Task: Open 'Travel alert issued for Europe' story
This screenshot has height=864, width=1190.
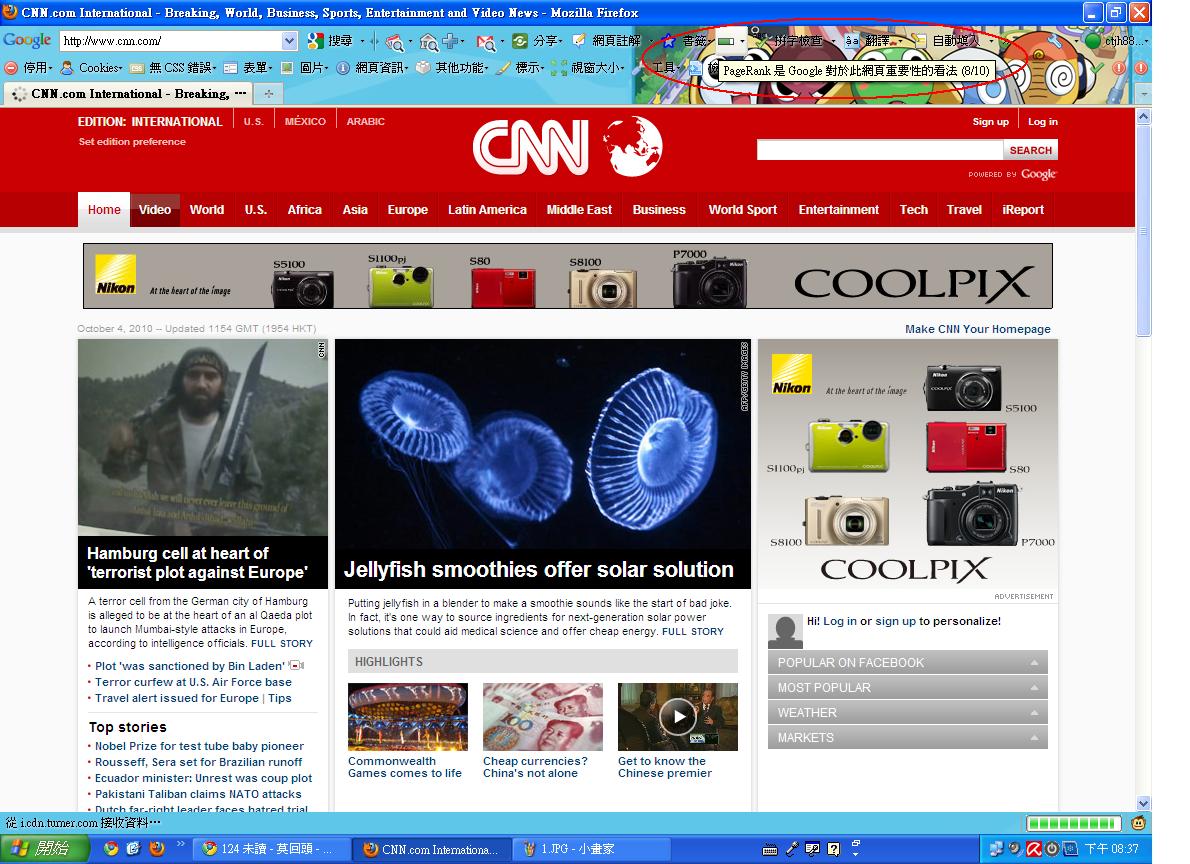Action: [177, 698]
